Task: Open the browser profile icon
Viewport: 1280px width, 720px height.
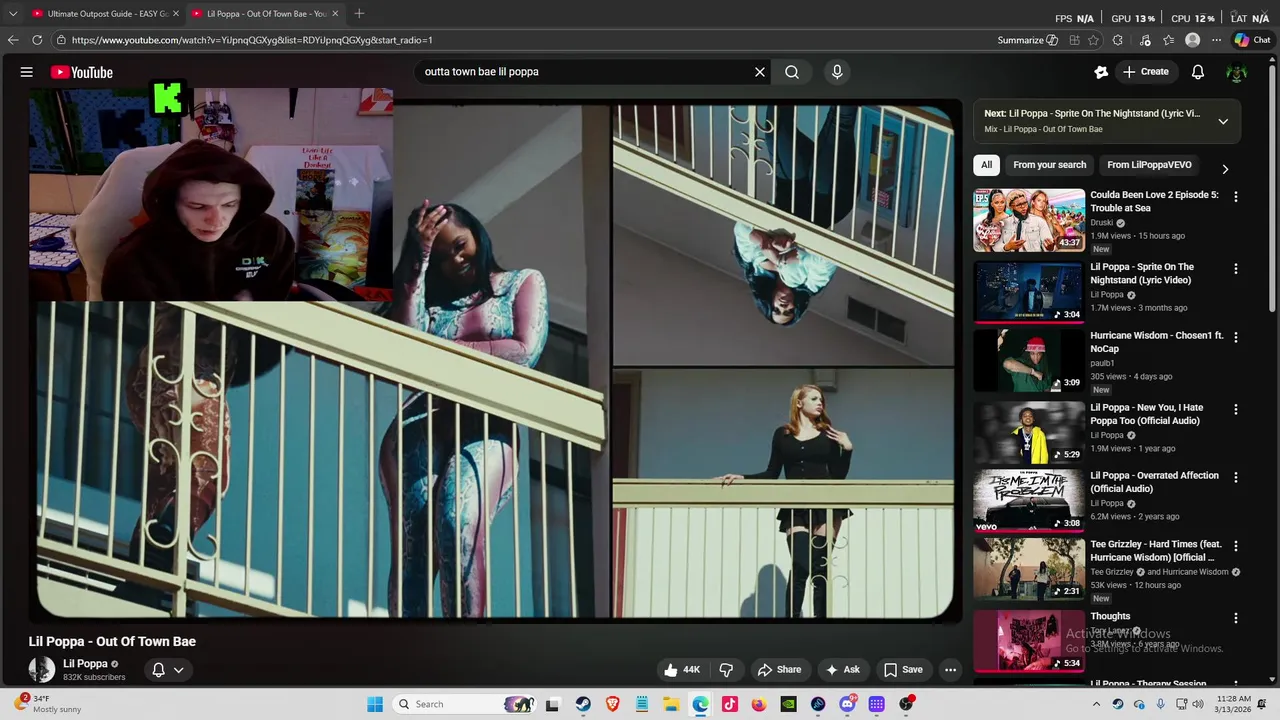Action: pos(1192,40)
